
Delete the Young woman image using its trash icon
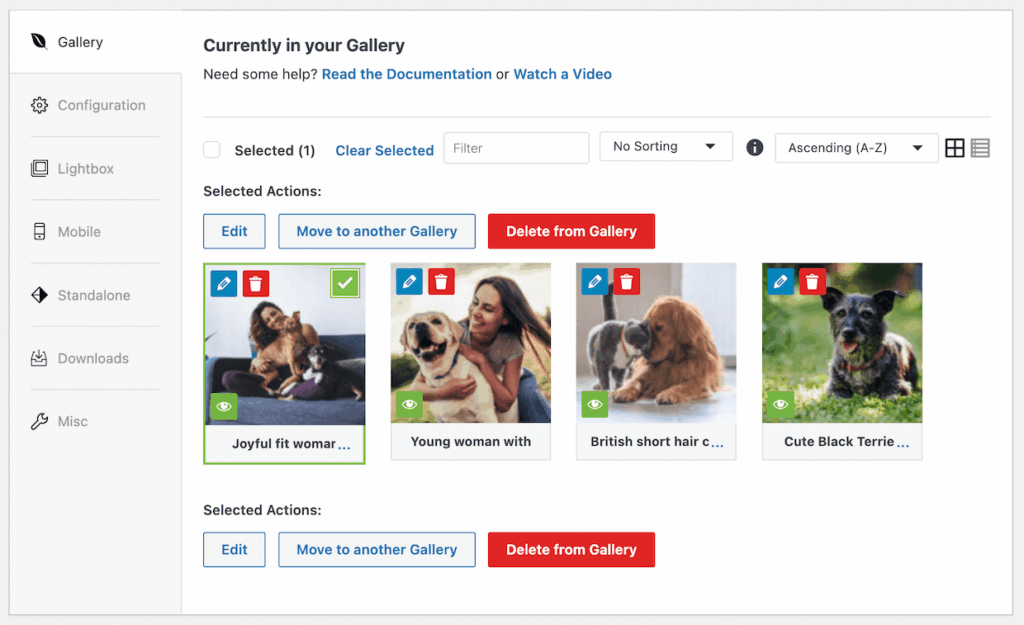click(441, 281)
